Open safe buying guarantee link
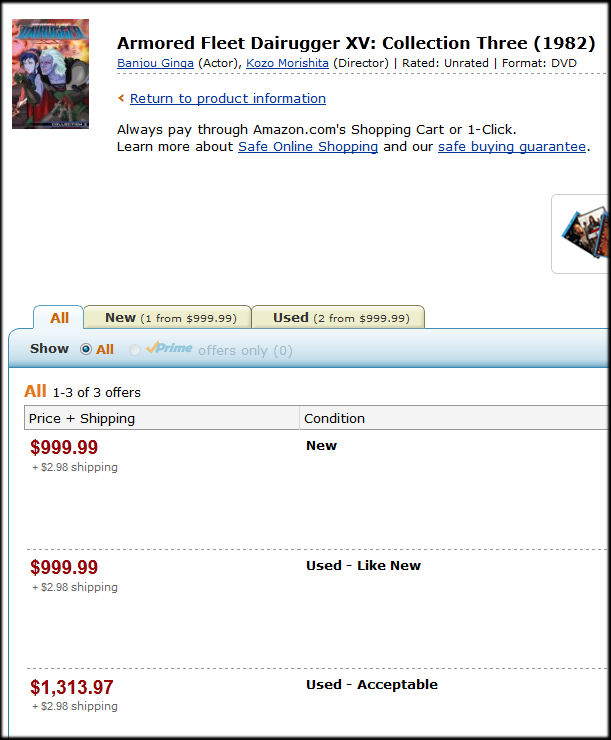 point(512,147)
